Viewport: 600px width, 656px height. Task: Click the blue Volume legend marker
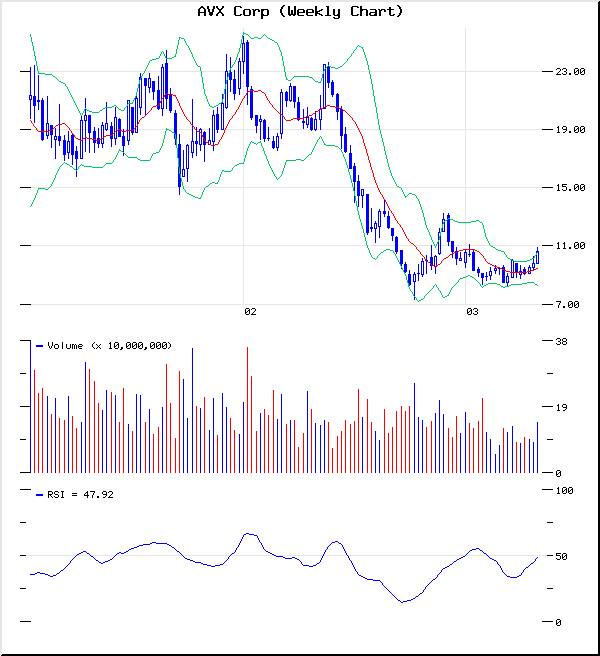(x=39, y=346)
